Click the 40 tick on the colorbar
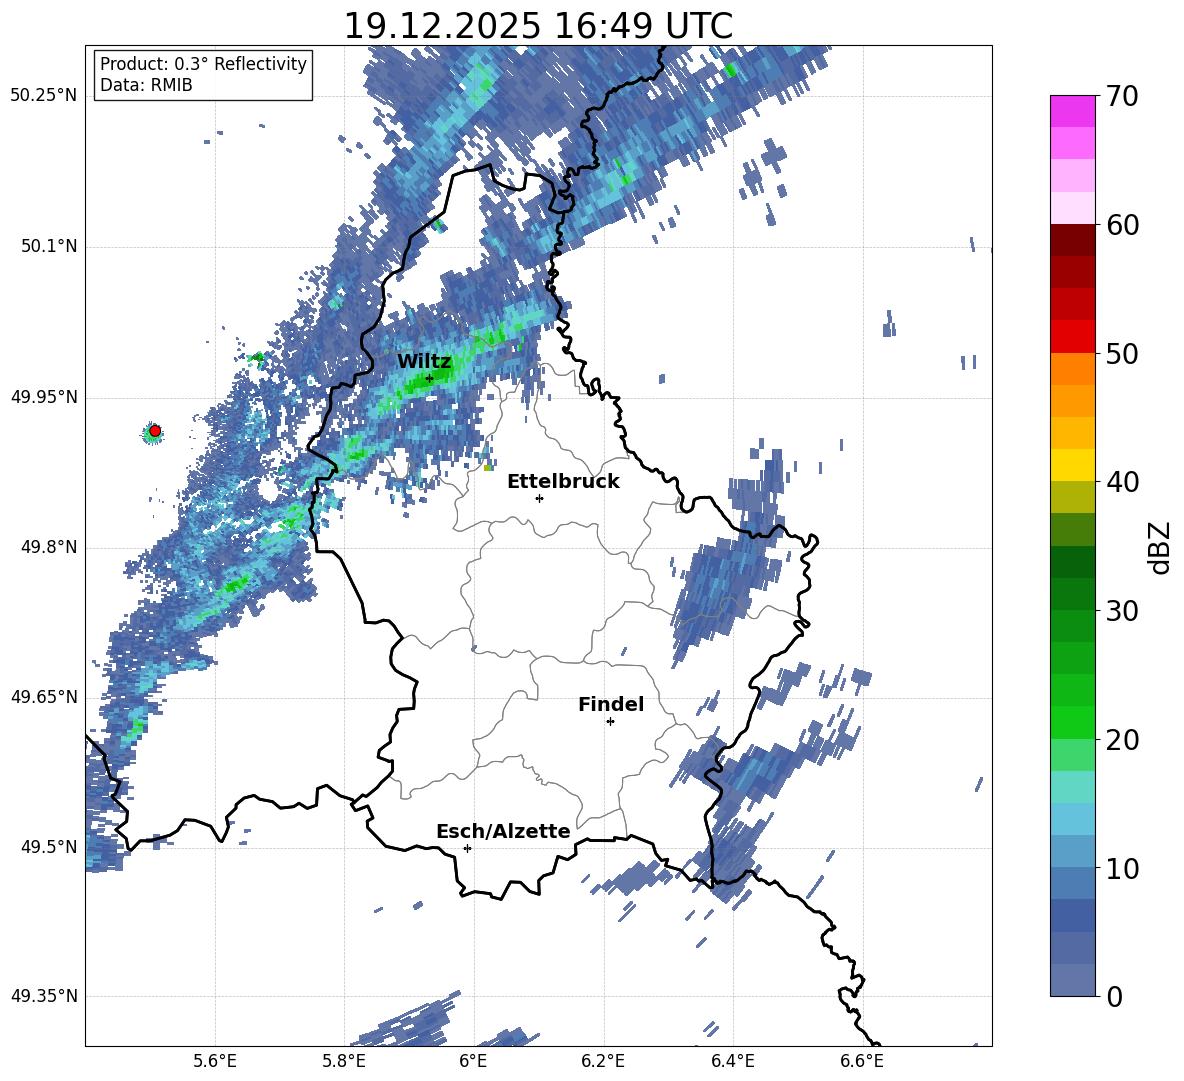1184x1081 pixels. [x=1121, y=482]
